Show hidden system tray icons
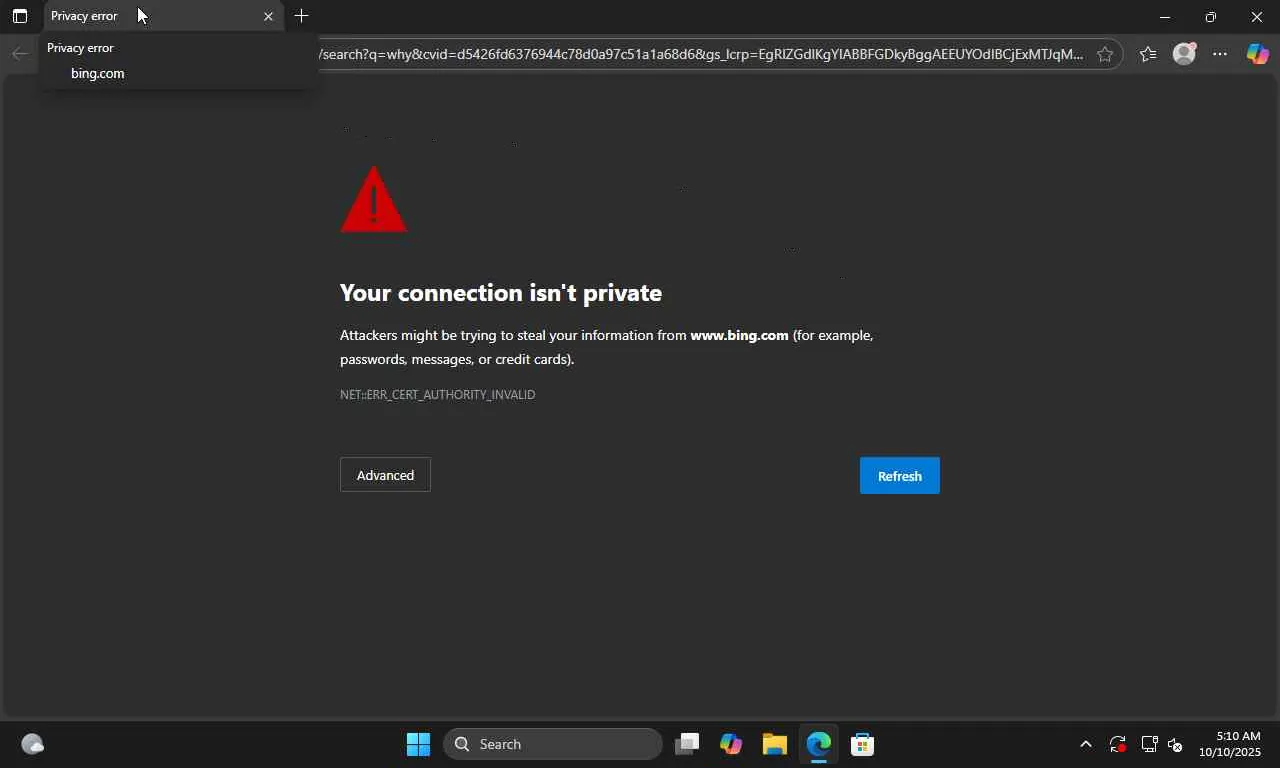 [1085, 744]
